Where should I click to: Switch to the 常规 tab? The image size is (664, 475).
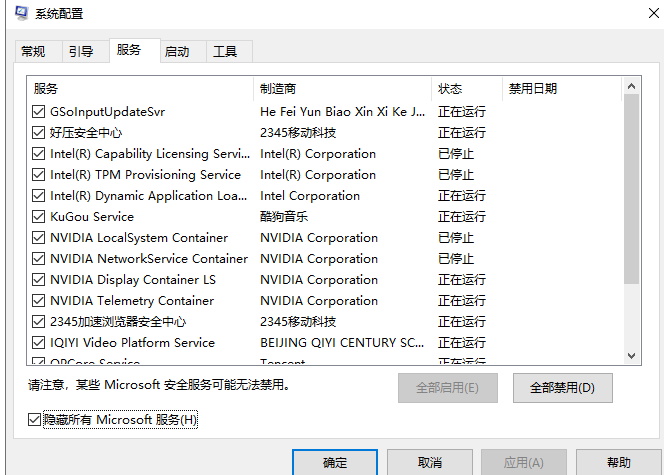point(33,52)
